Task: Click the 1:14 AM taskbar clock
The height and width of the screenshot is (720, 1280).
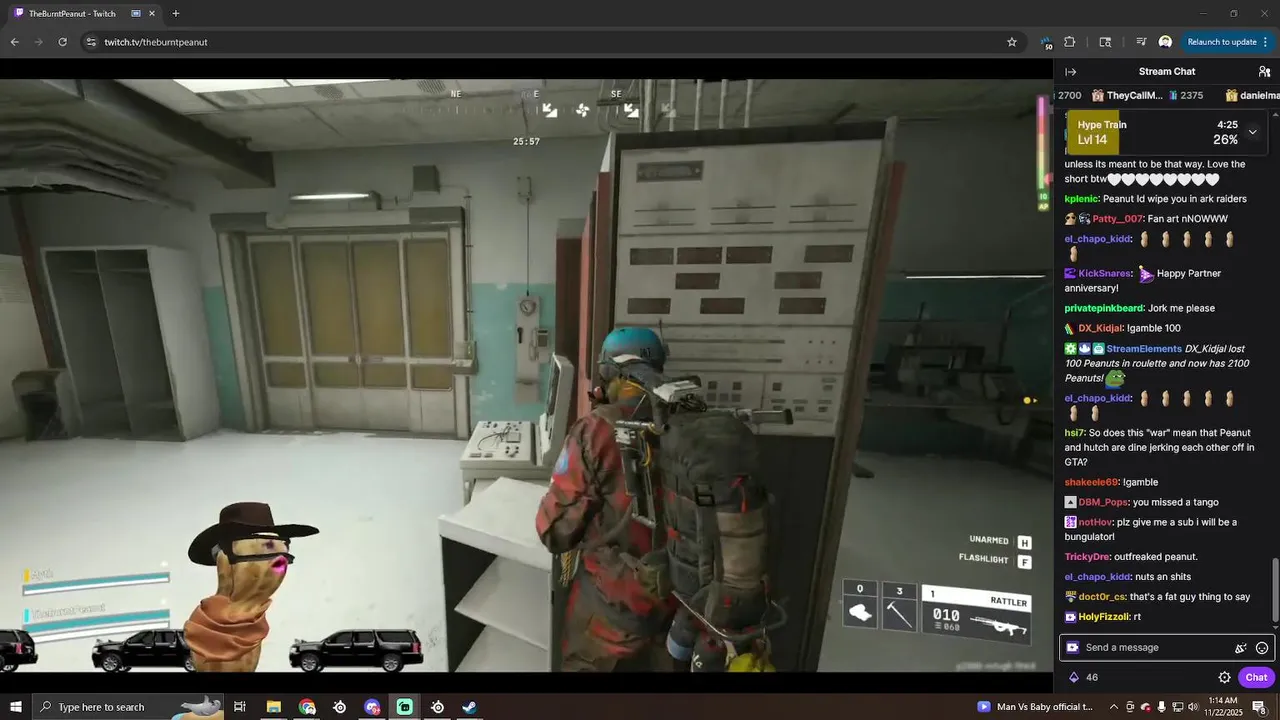Action: click(1223, 707)
